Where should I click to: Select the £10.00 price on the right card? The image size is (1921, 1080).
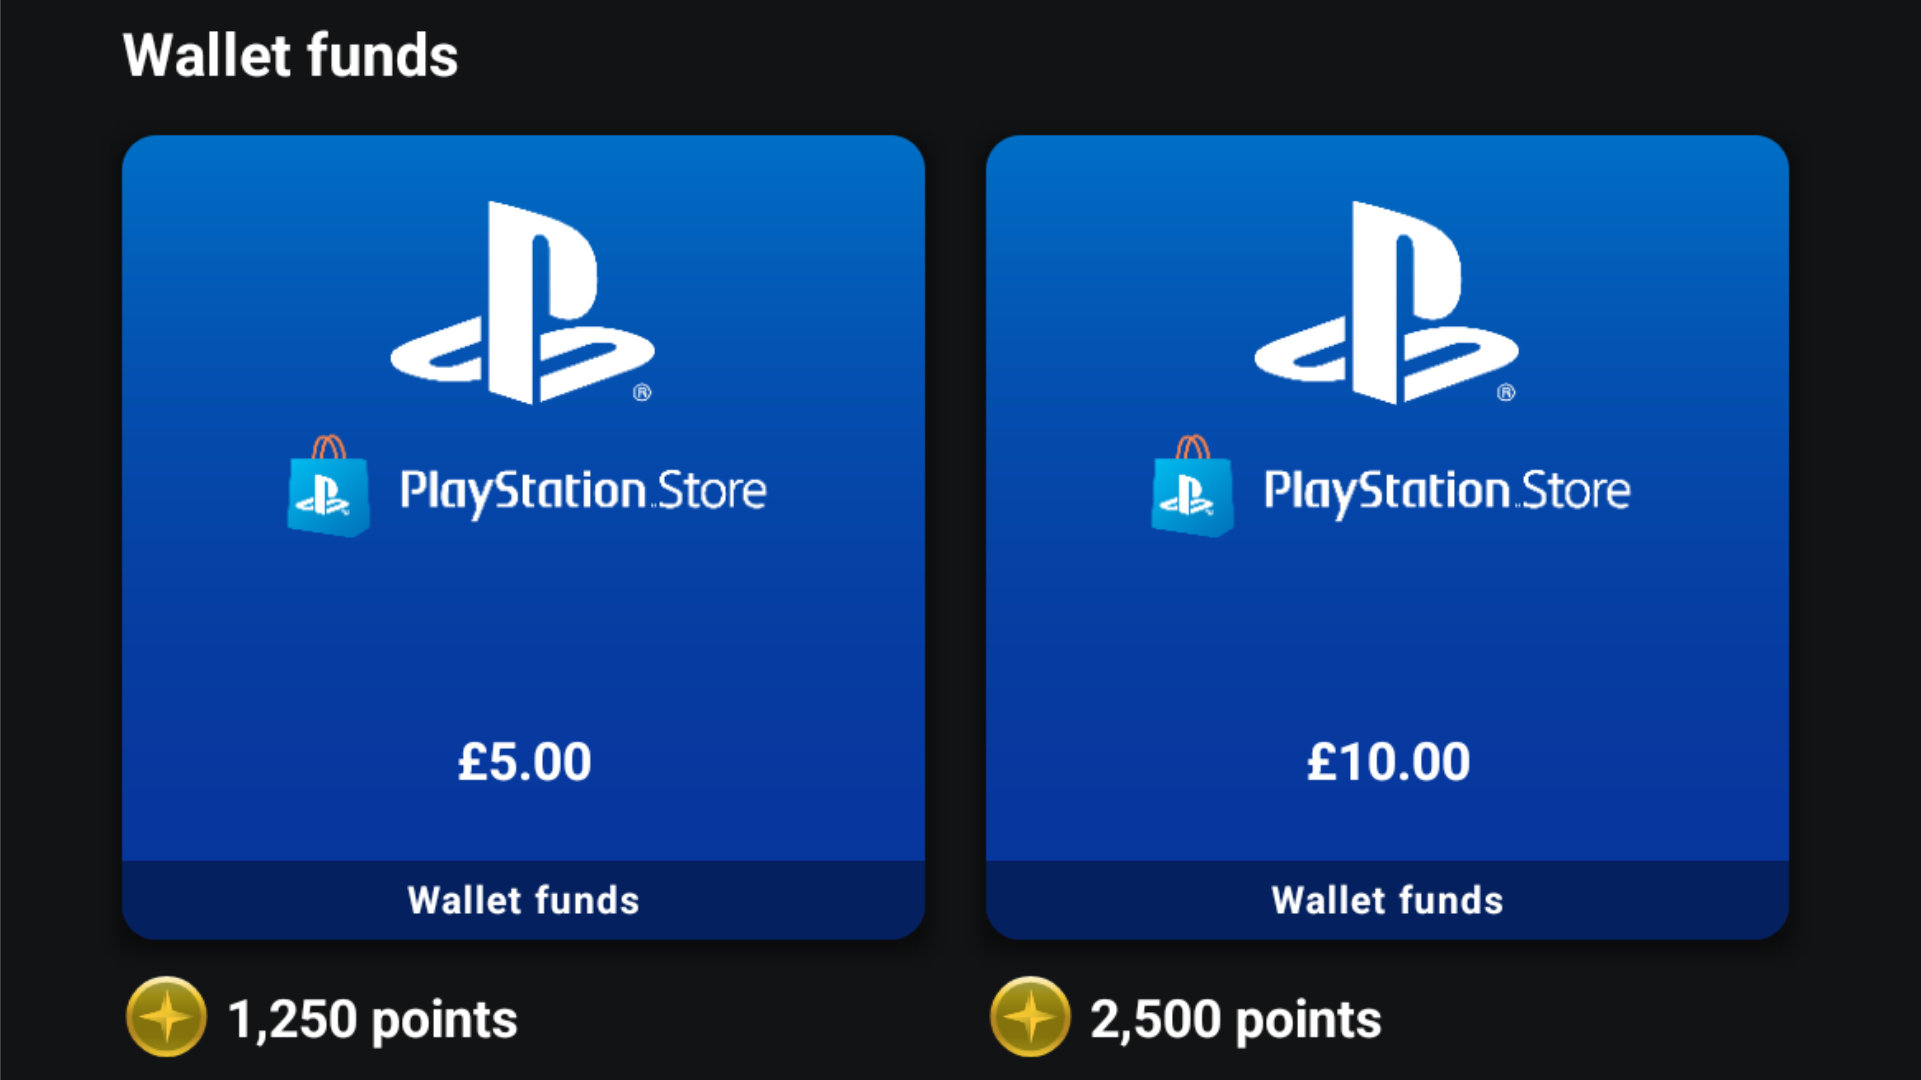[x=1388, y=762]
